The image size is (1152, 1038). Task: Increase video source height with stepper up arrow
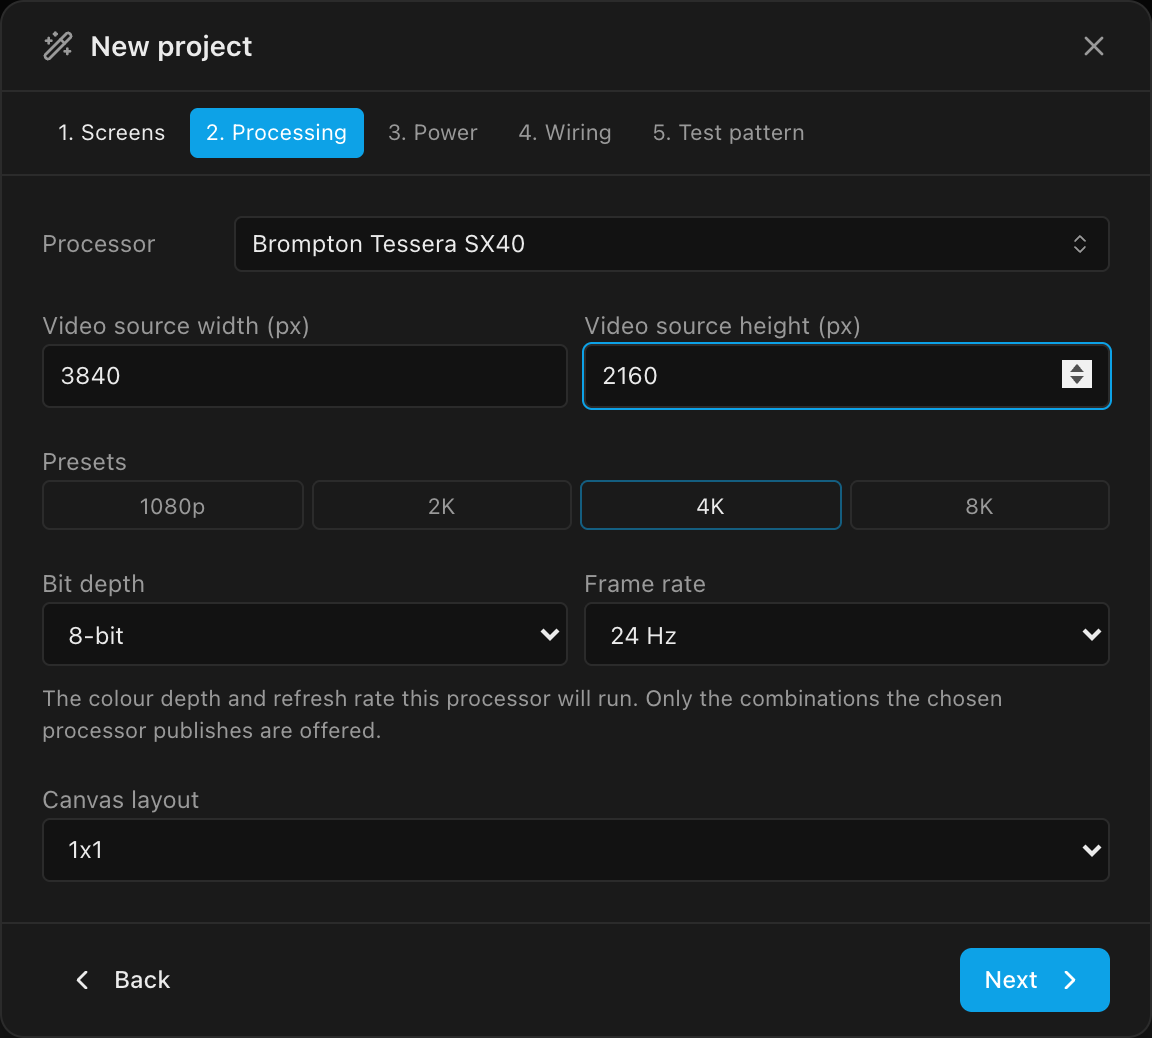coord(1077,367)
